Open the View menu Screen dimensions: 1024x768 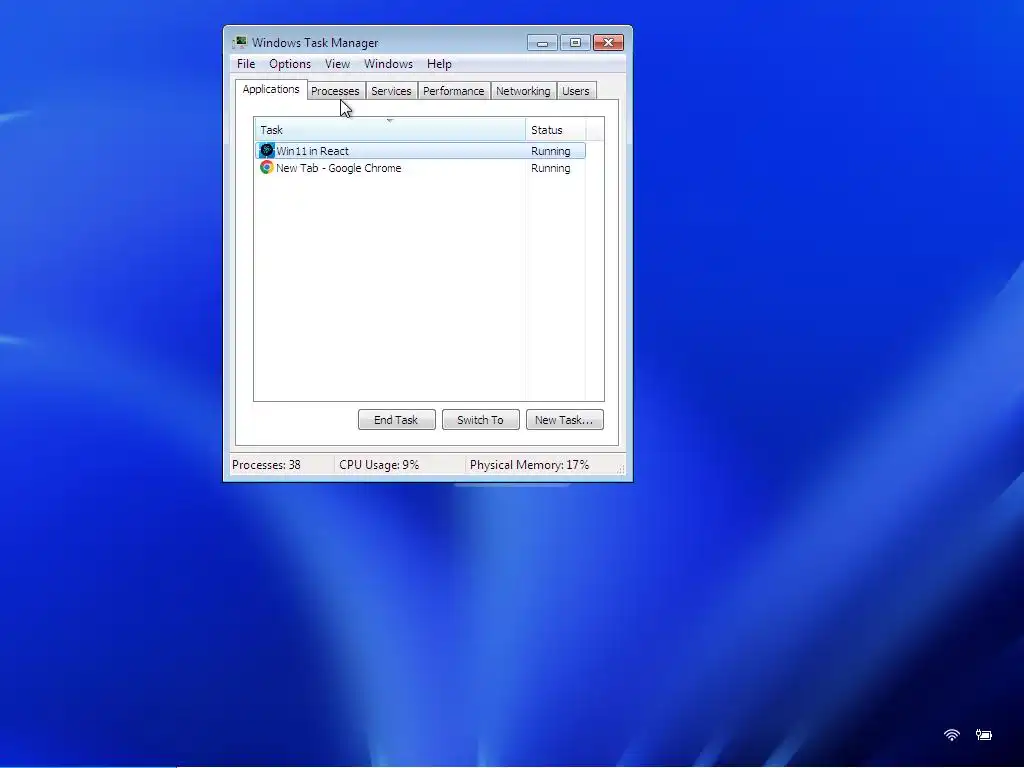338,64
